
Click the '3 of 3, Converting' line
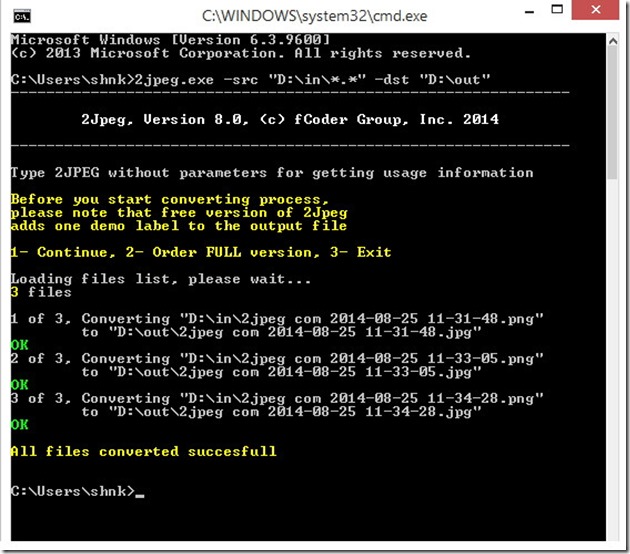277,399
